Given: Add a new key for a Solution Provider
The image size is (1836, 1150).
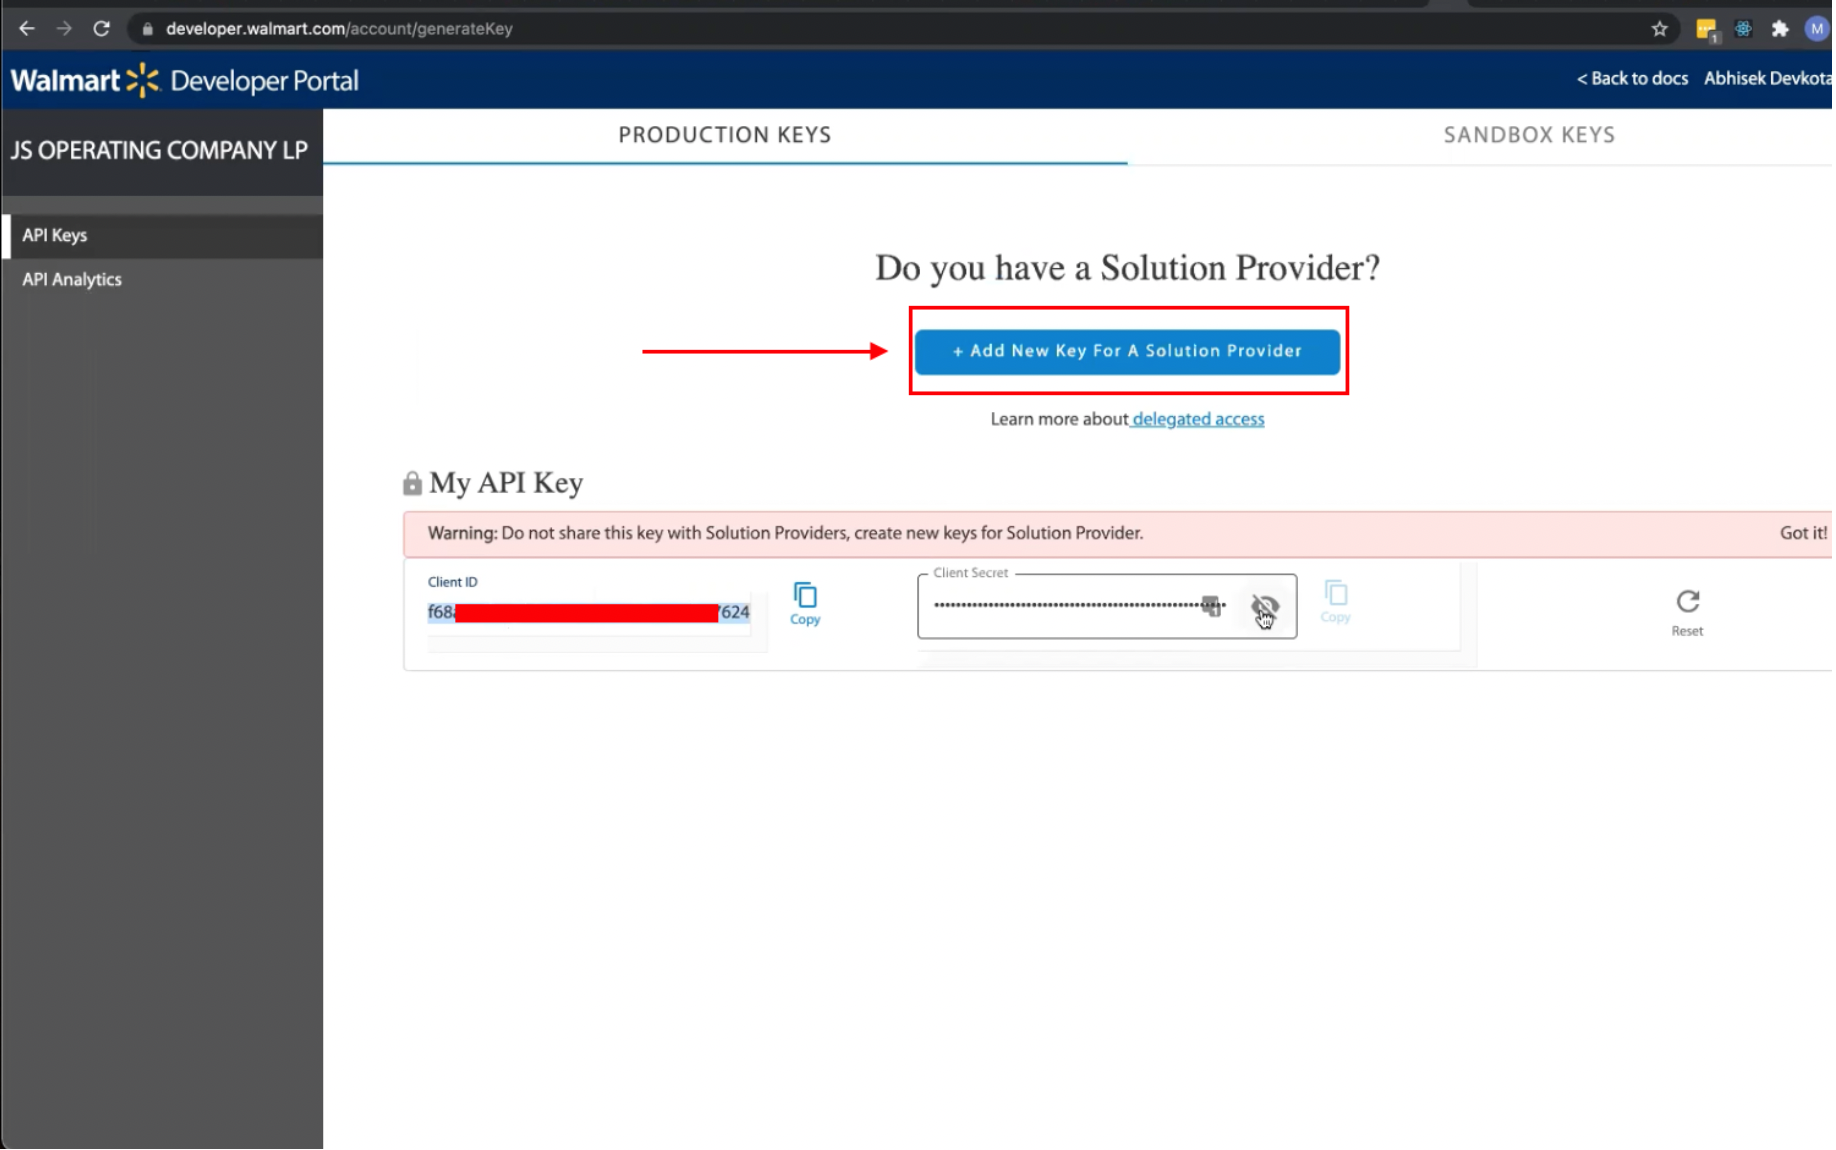Looking at the screenshot, I should (x=1127, y=352).
